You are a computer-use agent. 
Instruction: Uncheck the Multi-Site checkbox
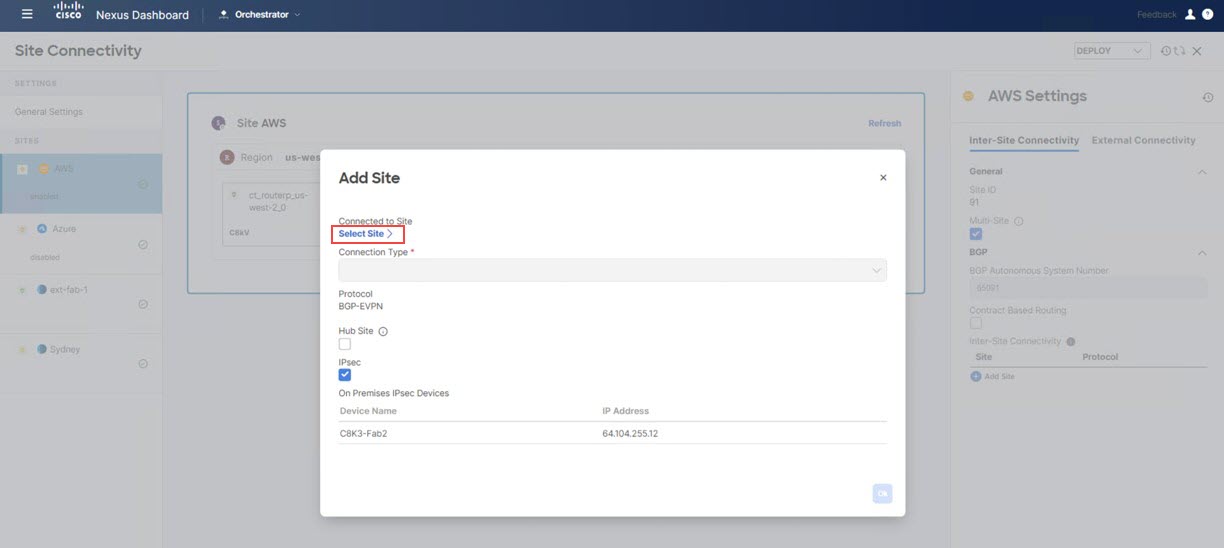click(976, 234)
